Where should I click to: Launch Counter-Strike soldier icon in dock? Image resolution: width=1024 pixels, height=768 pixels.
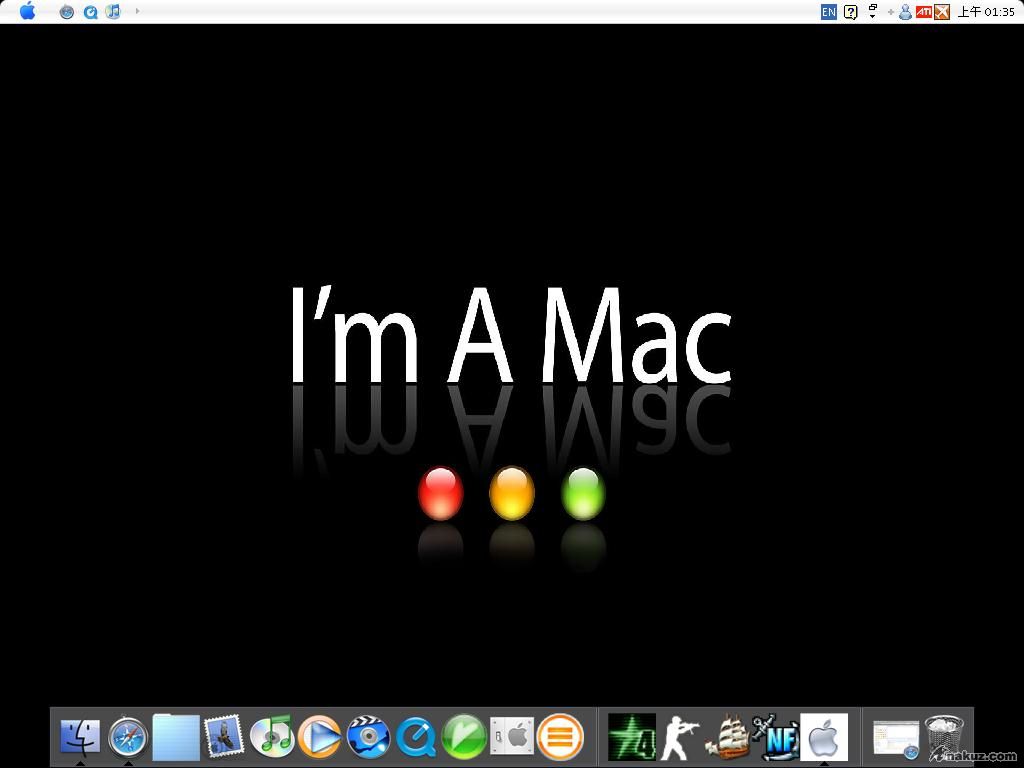[680, 737]
